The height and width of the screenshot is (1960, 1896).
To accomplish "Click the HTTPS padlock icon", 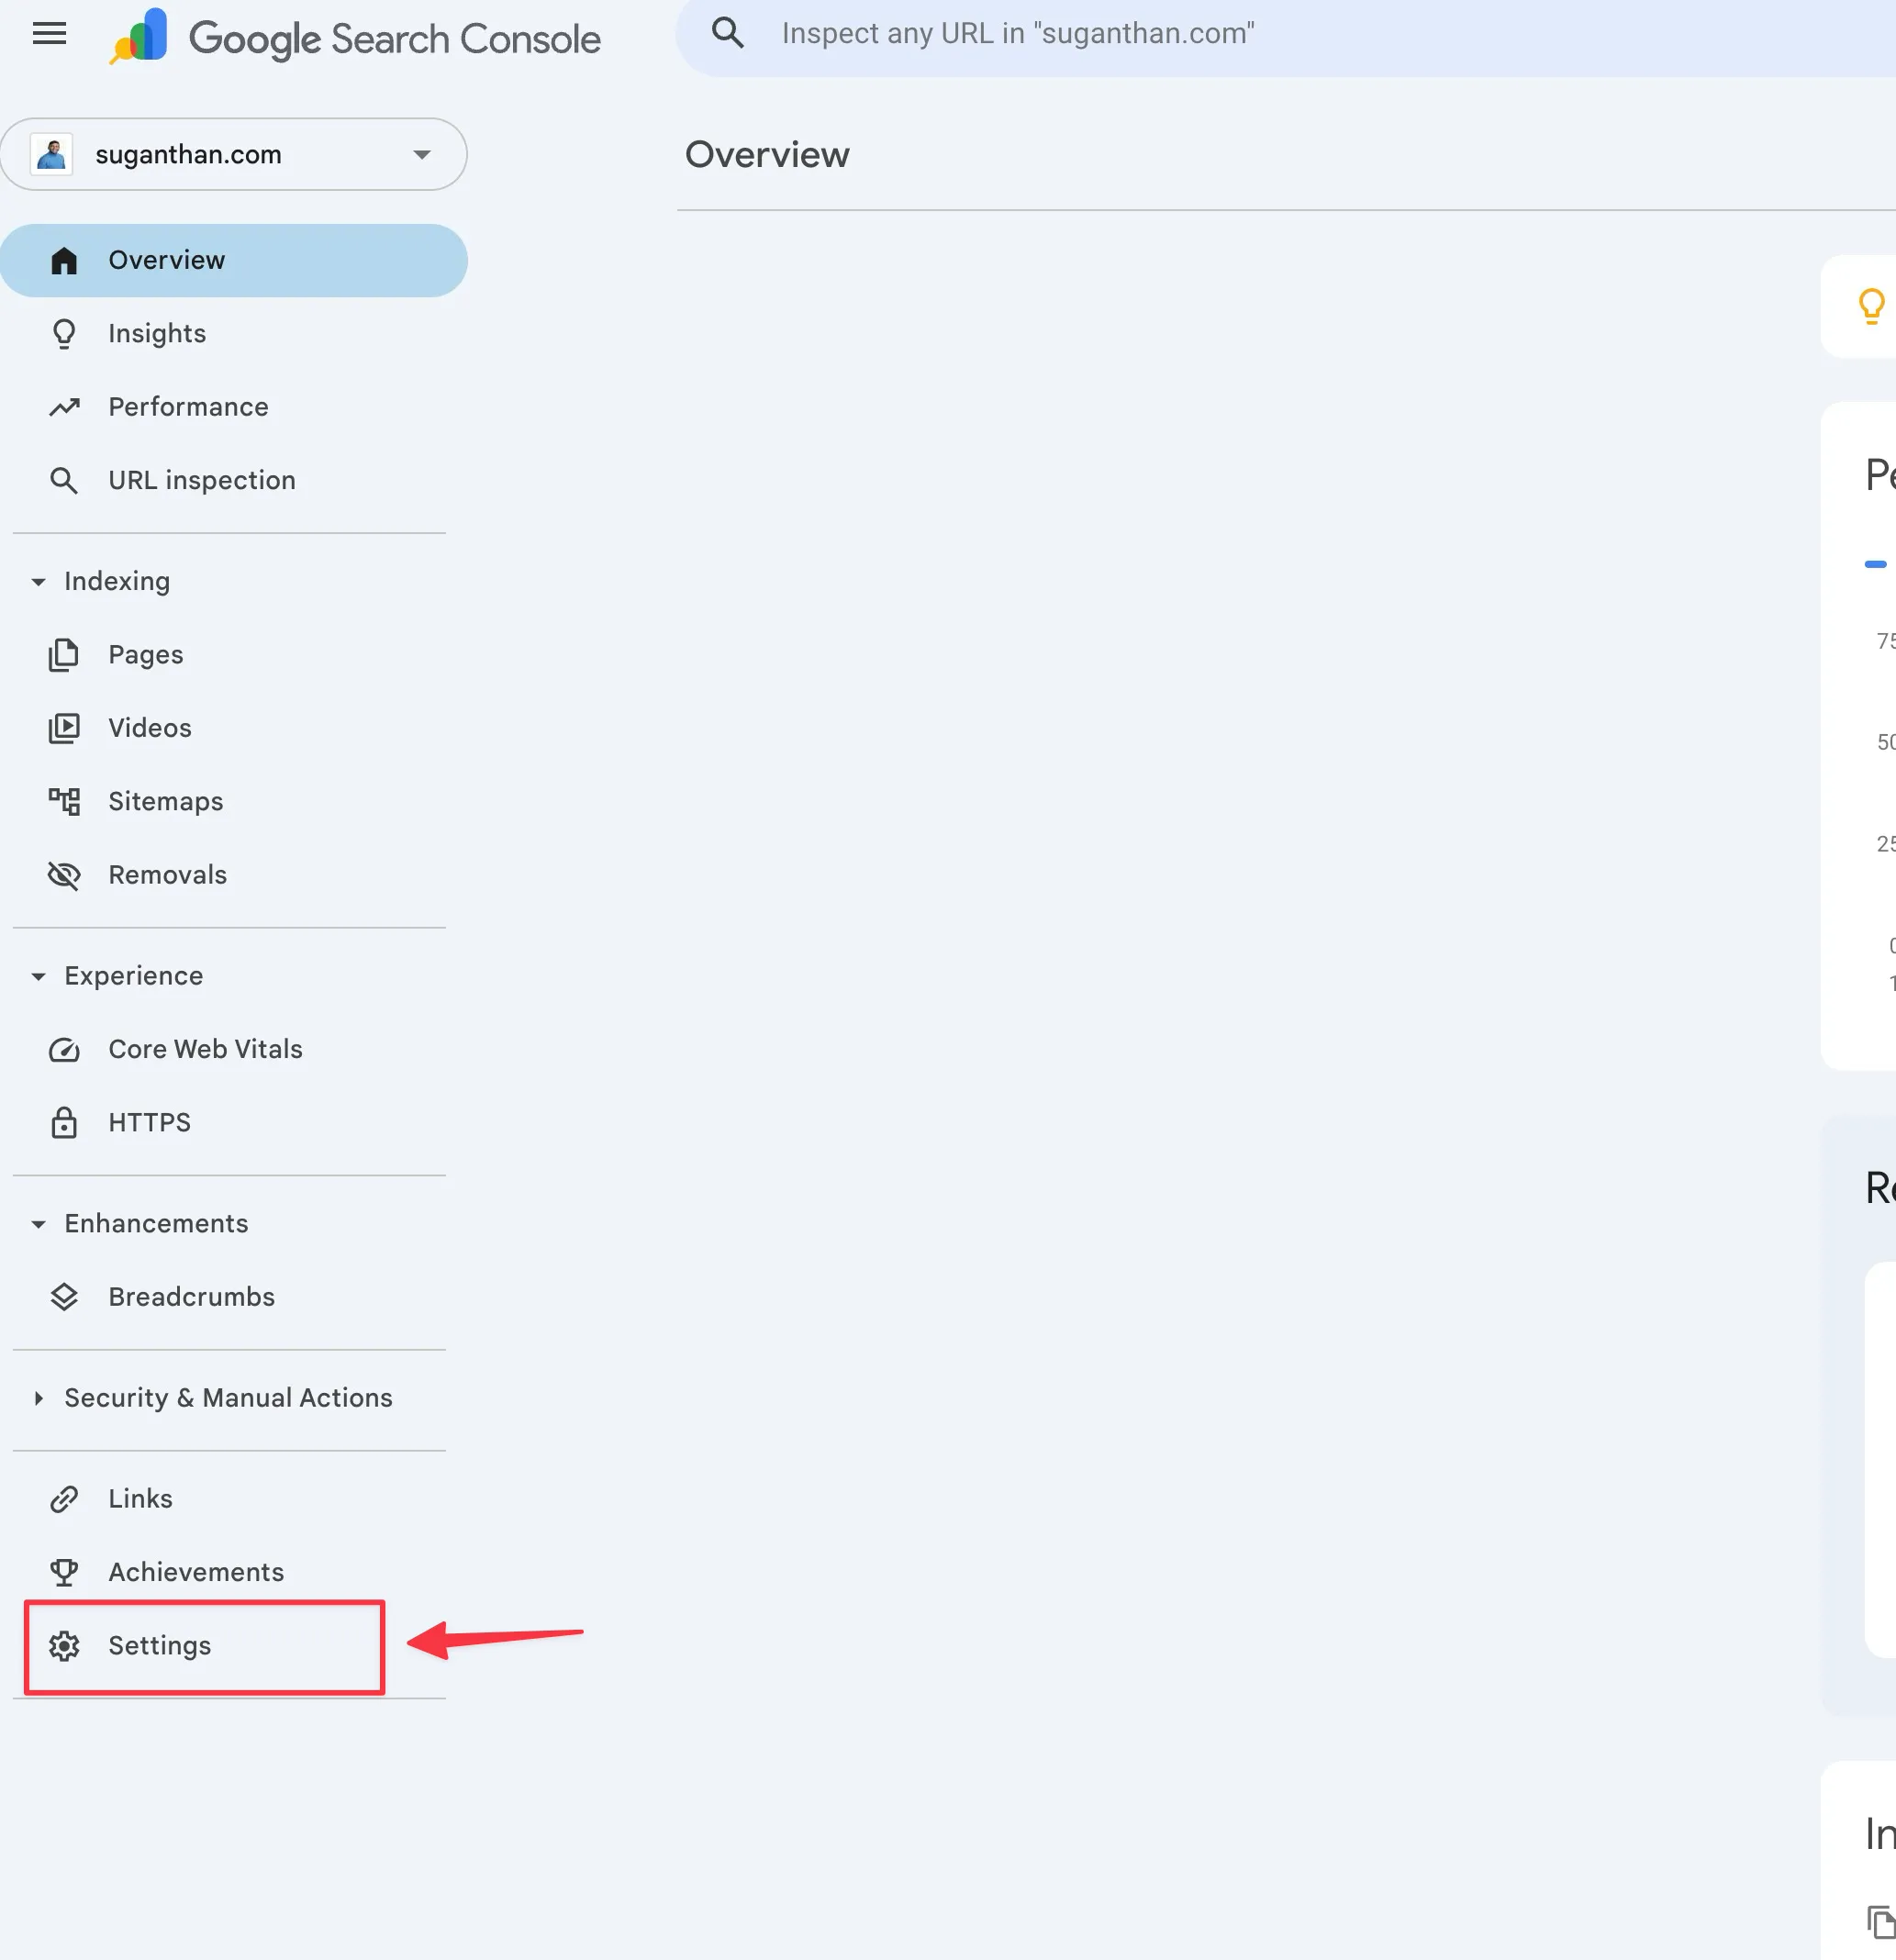I will (64, 1122).
